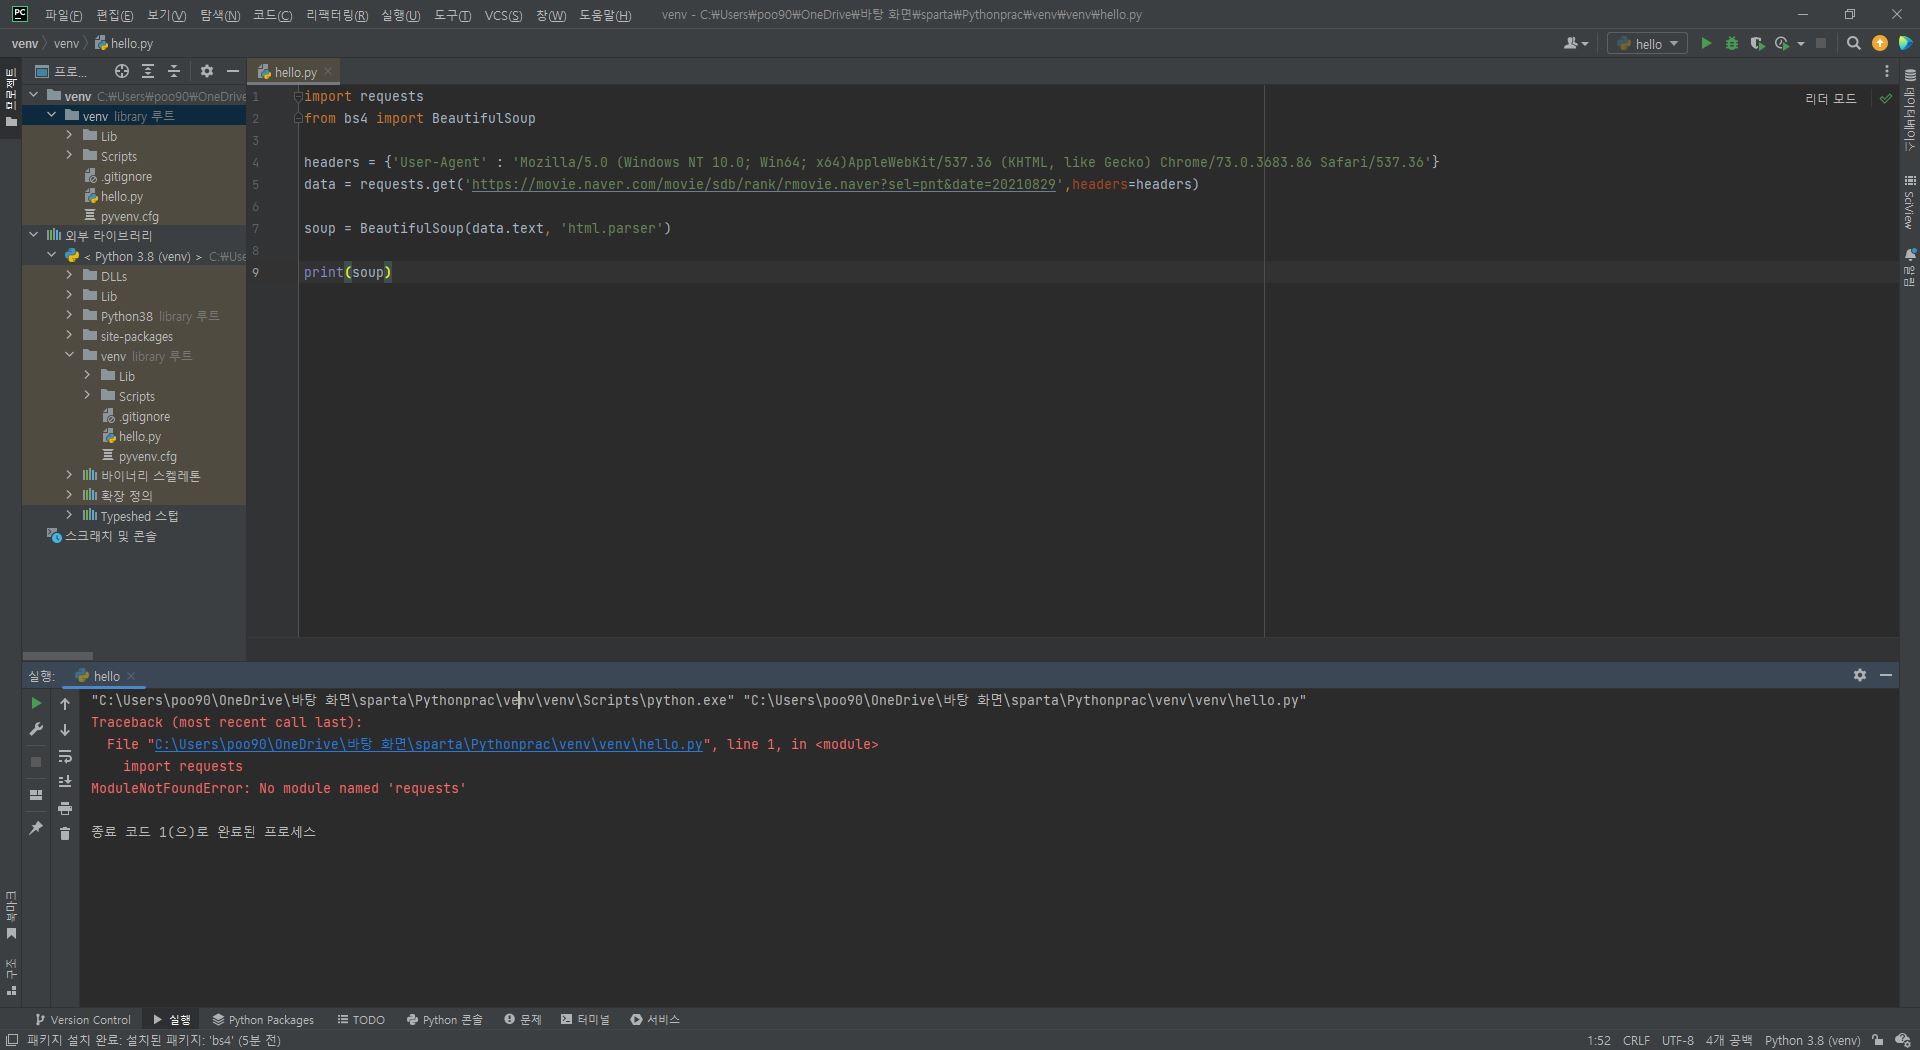
Task: Open the 파일(F) menu
Action: tap(63, 15)
